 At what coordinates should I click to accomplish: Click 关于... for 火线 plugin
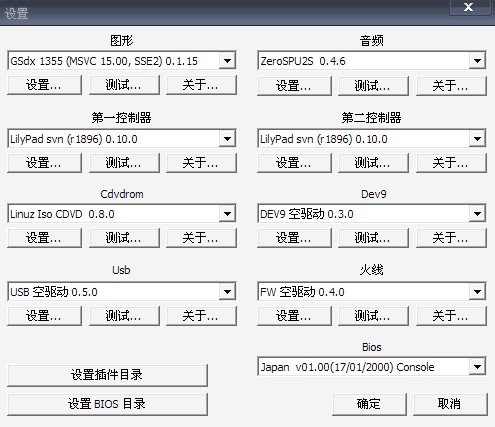[x=451, y=316]
